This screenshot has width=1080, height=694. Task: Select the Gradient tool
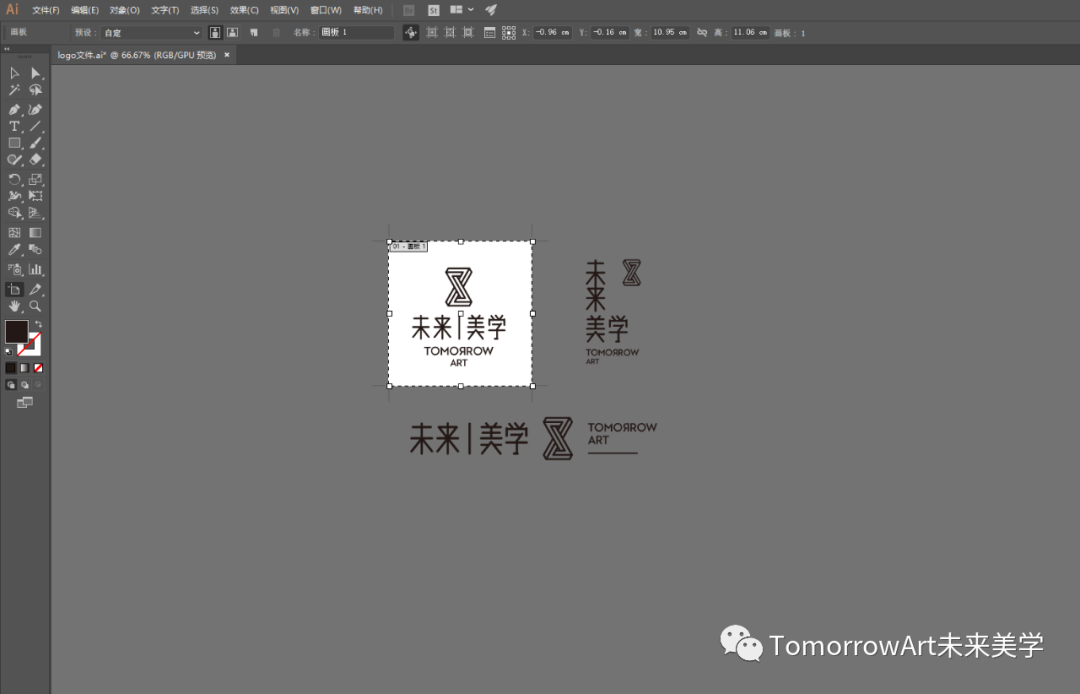(x=35, y=233)
